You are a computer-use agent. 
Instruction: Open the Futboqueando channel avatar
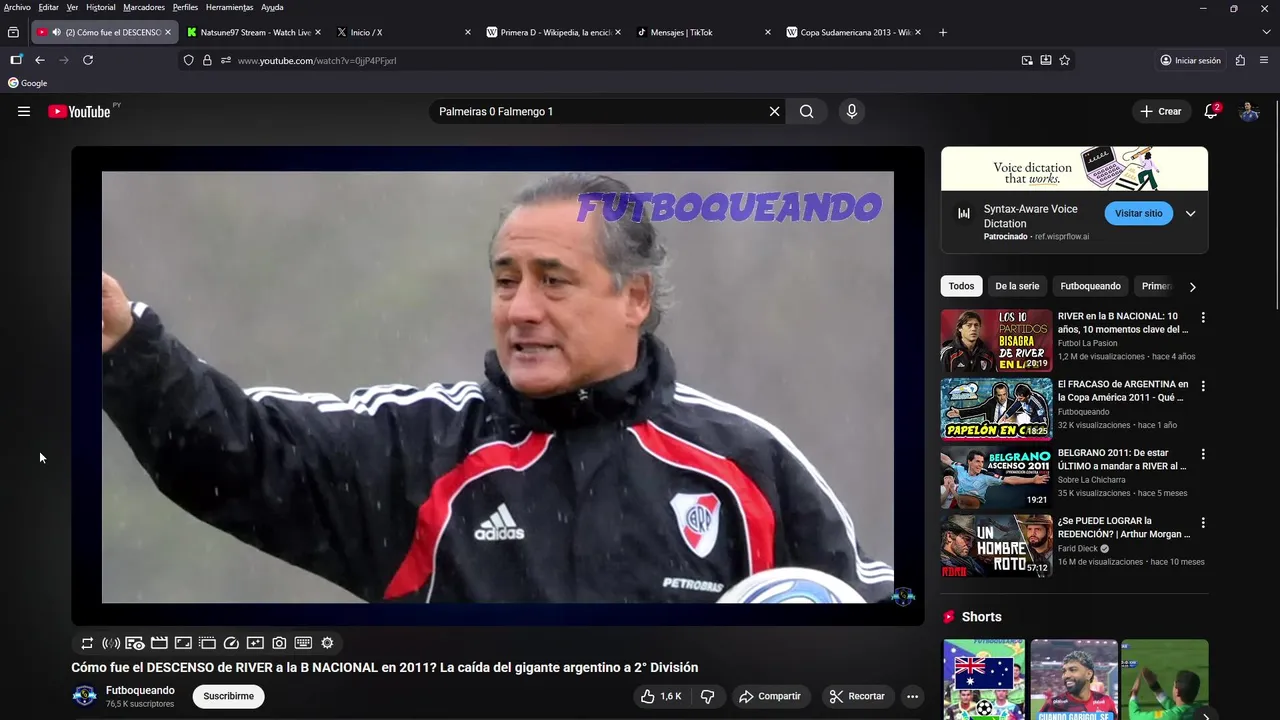point(85,696)
